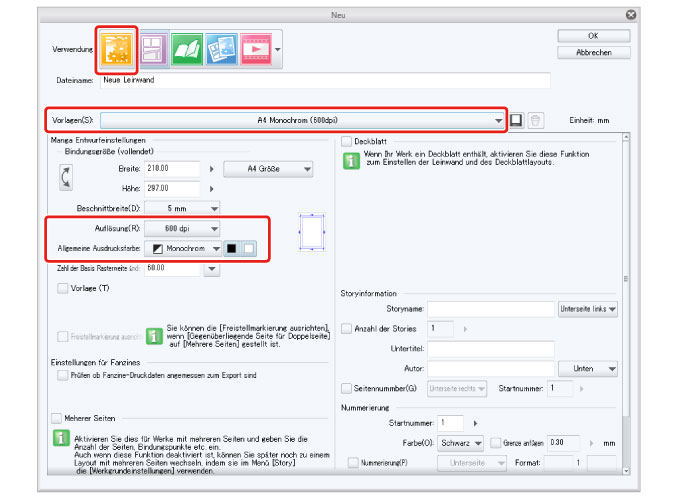
Task: Open Nummerierung Startnummer slider arrow
Action: coord(475,423)
